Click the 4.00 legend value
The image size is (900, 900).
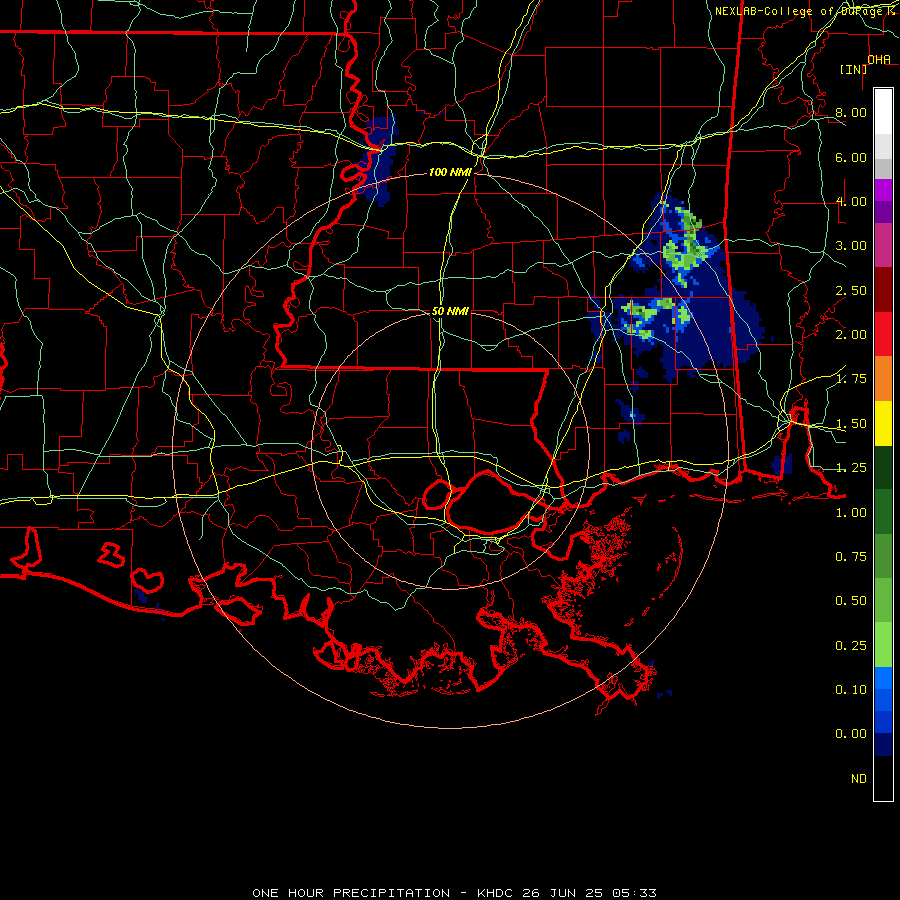point(851,201)
